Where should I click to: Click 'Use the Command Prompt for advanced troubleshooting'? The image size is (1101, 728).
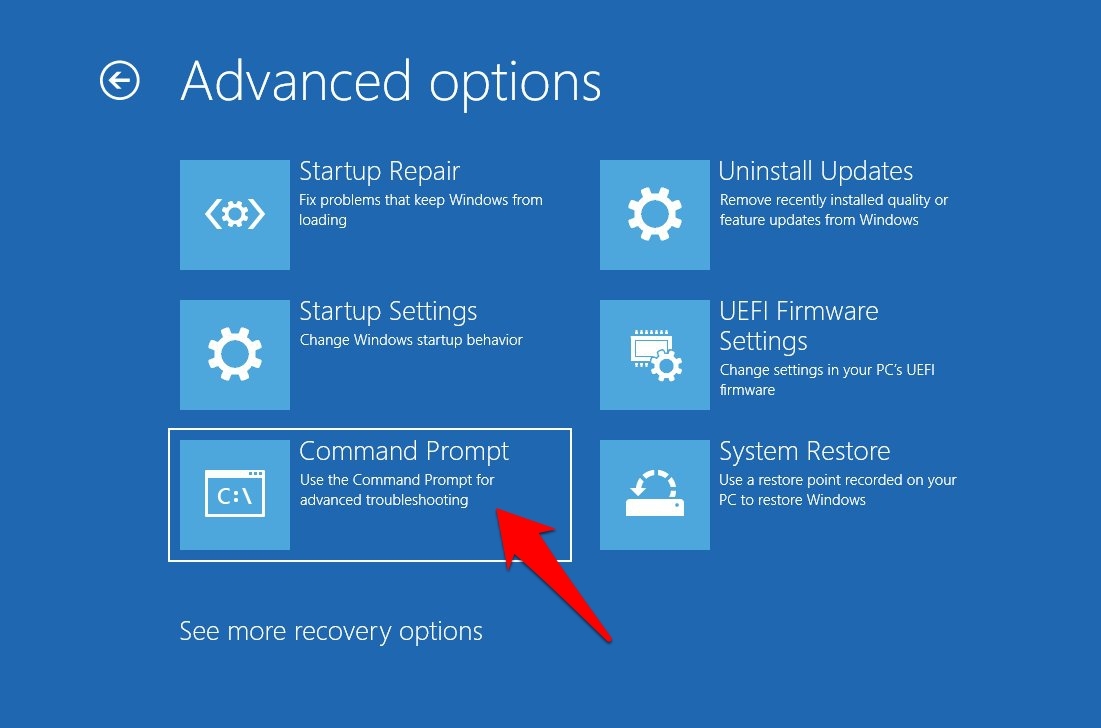[x=397, y=490]
